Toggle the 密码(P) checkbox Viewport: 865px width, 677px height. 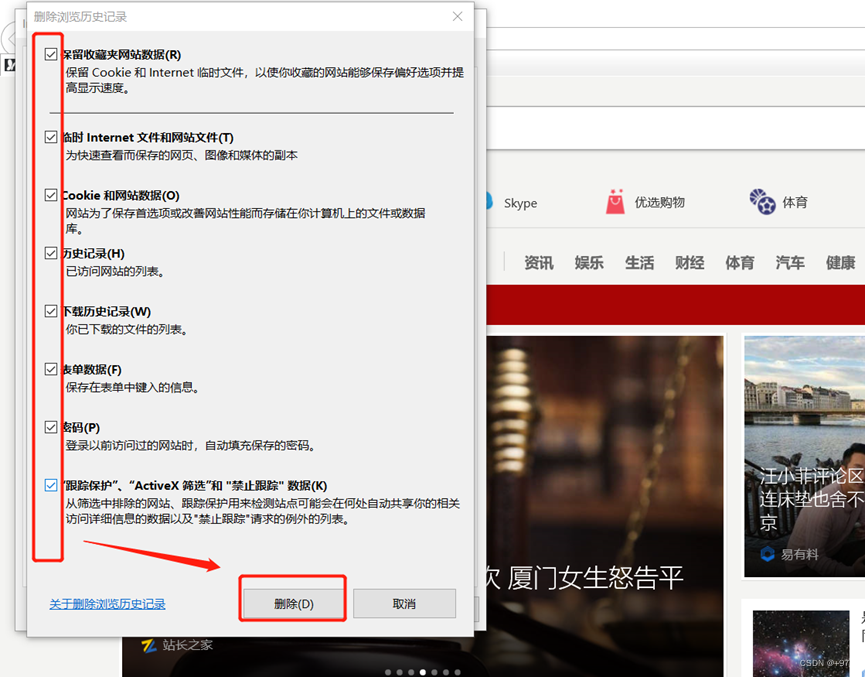[x=51, y=427]
